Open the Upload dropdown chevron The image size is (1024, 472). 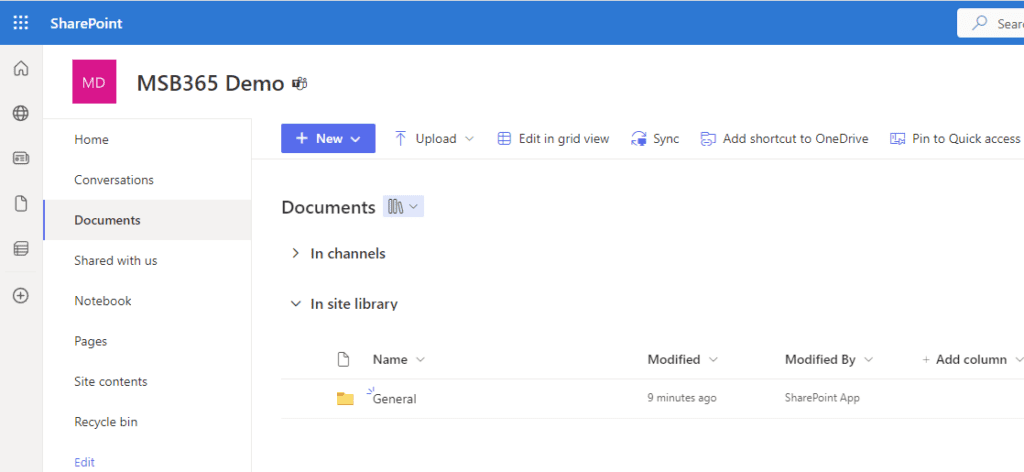469,139
